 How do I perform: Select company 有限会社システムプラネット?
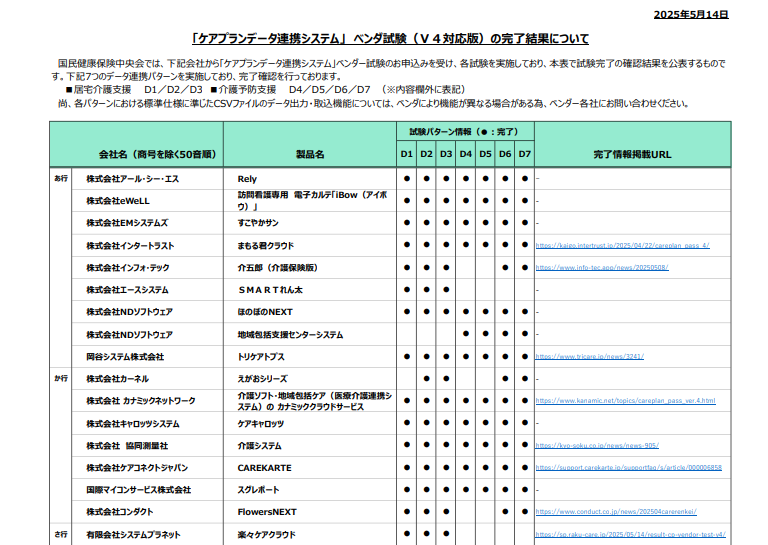coord(133,535)
